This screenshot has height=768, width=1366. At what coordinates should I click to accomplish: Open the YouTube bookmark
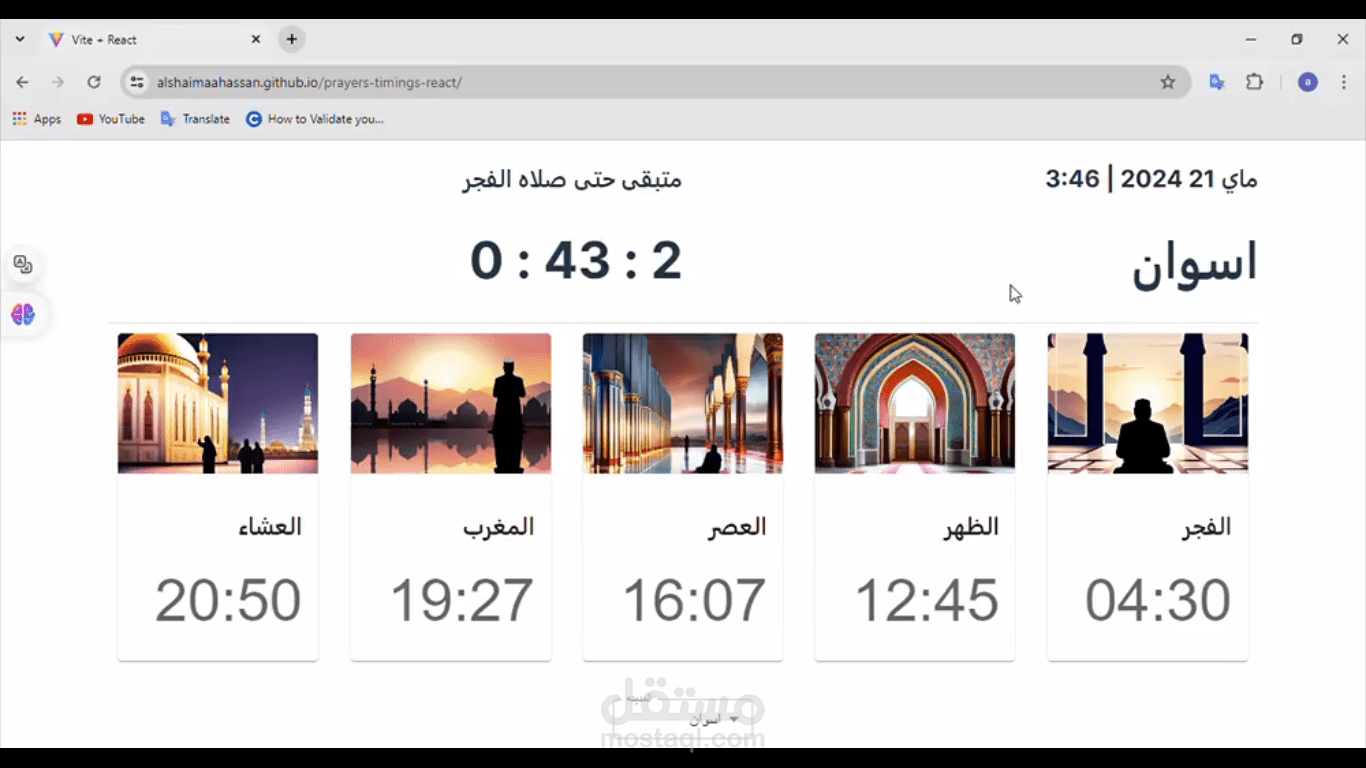click(111, 119)
